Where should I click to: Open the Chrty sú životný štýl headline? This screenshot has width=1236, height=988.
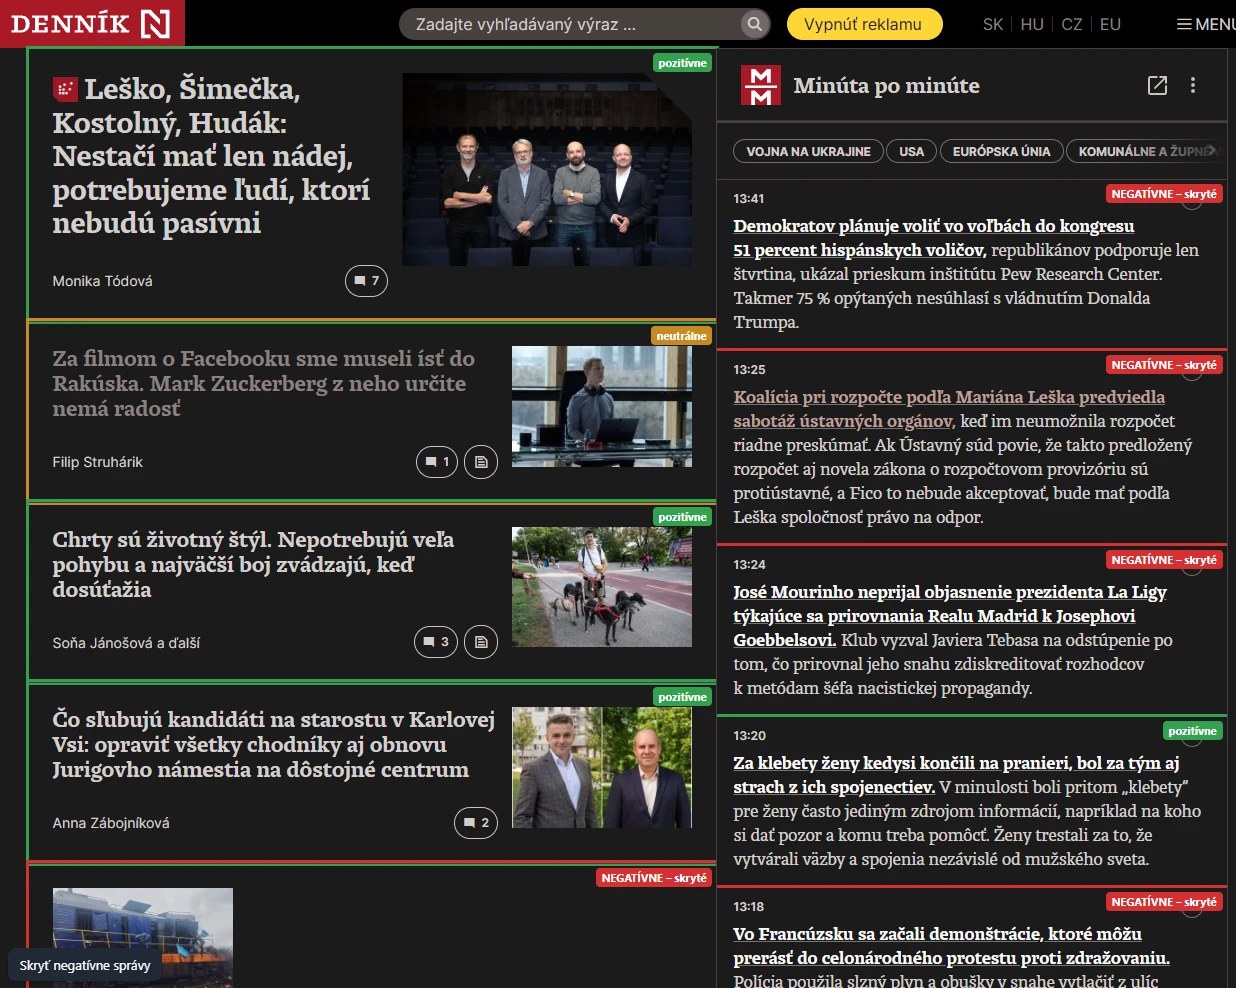[x=253, y=564]
